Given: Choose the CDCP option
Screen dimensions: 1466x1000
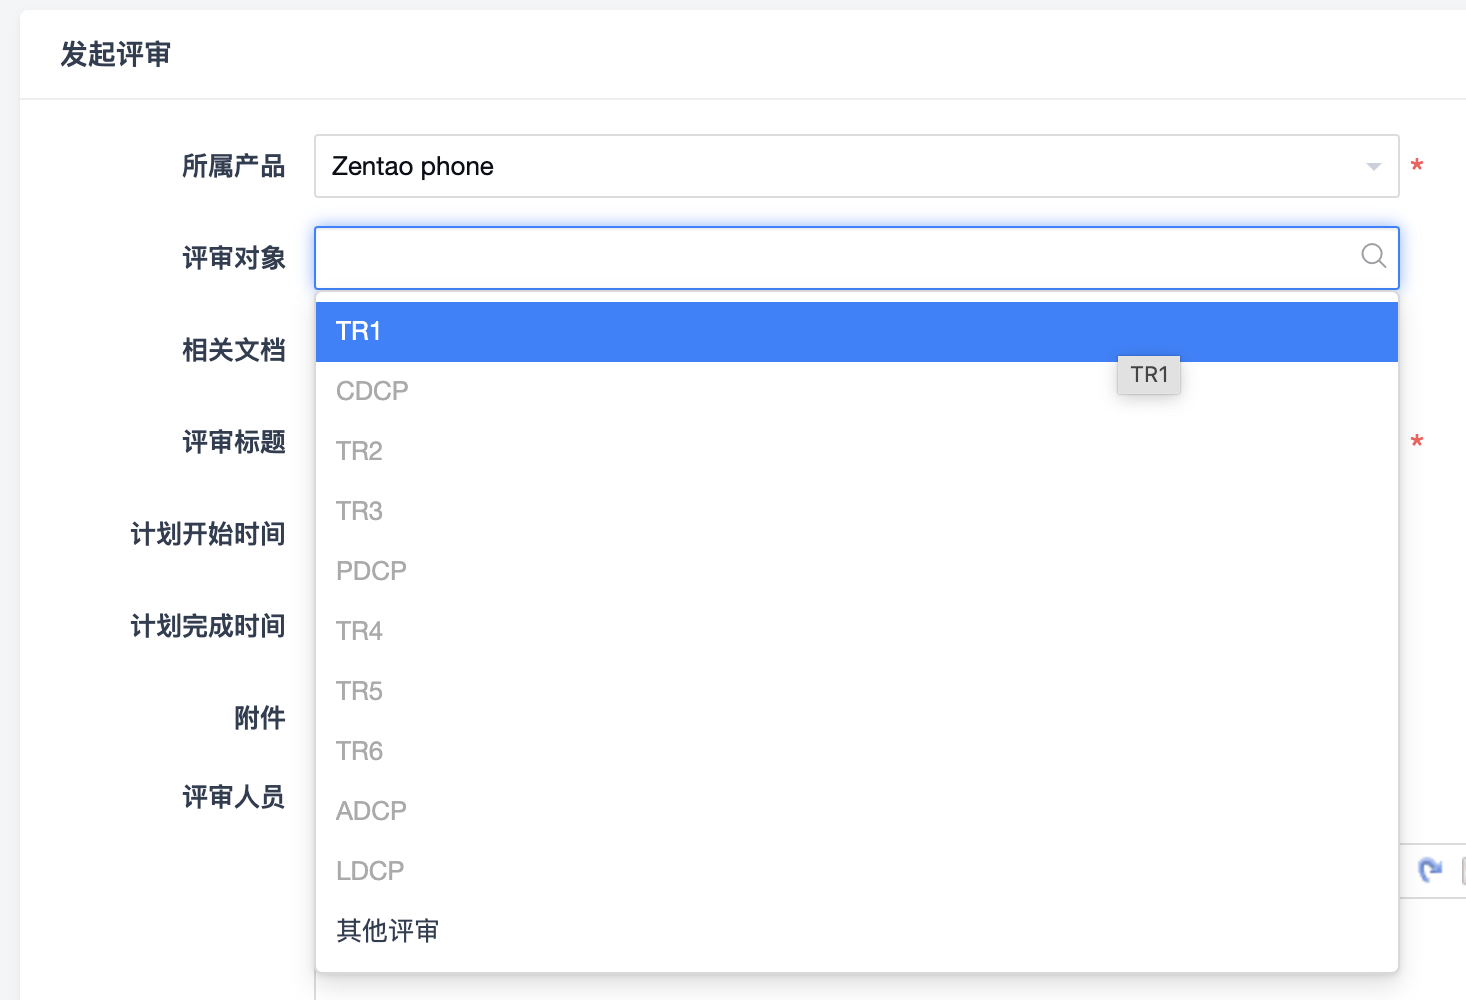Looking at the screenshot, I should tap(372, 391).
